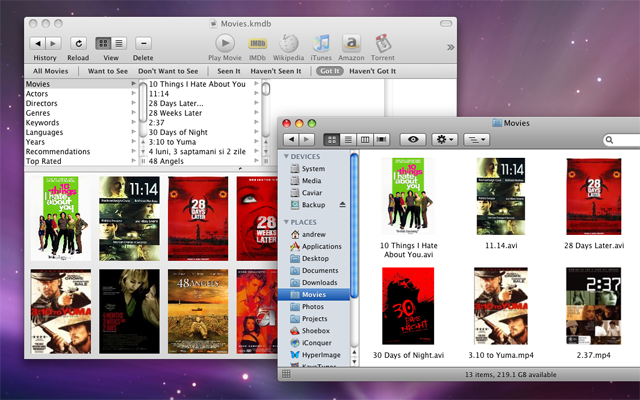The height and width of the screenshot is (400, 640).
Task: Open the Shoebox sidebar item
Action: (313, 331)
